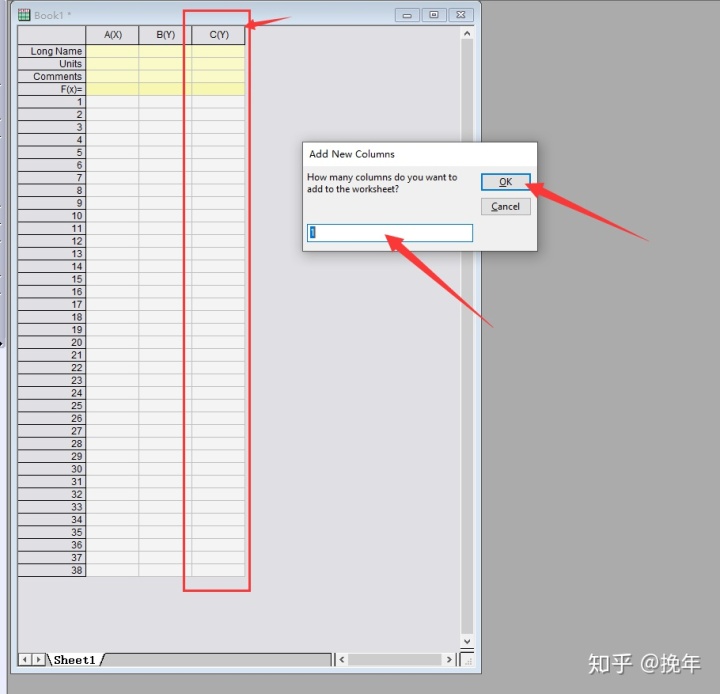The image size is (720, 694).
Task: Click horizontal scrollbar right arrow
Action: tap(449, 660)
